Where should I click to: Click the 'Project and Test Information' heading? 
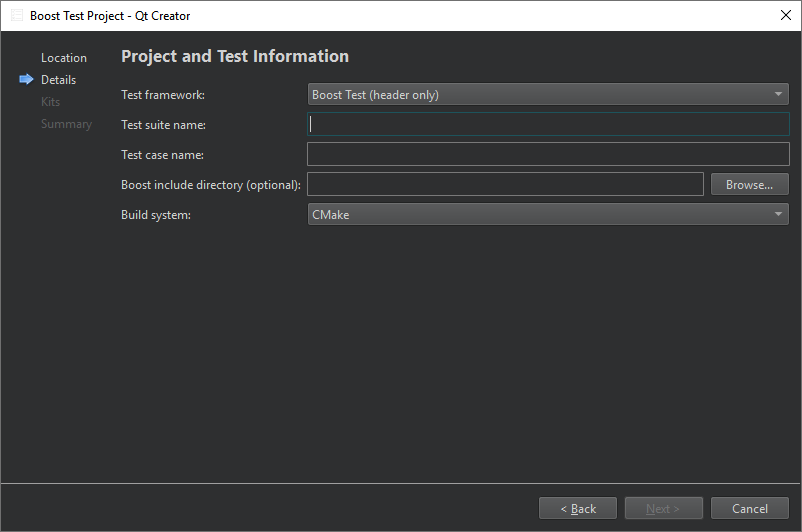tap(235, 57)
